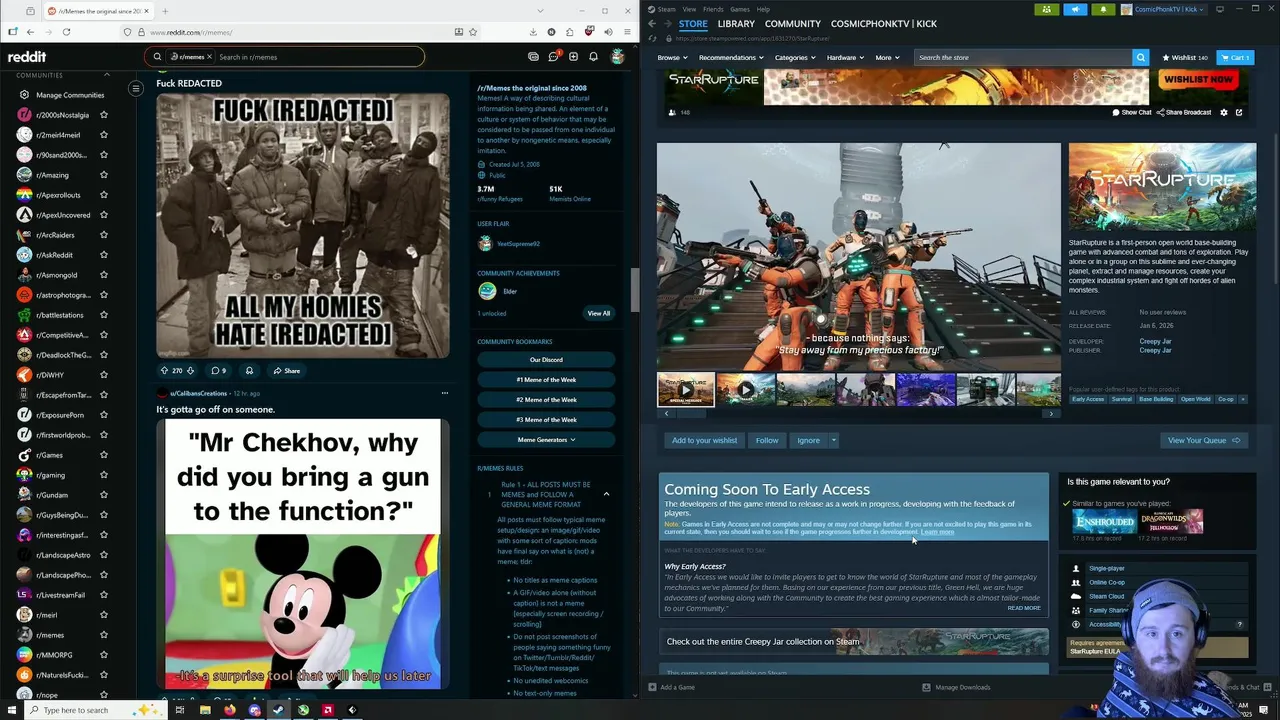Open Our Discord bookmark
Screen dimensions: 1280x720
coord(546,360)
